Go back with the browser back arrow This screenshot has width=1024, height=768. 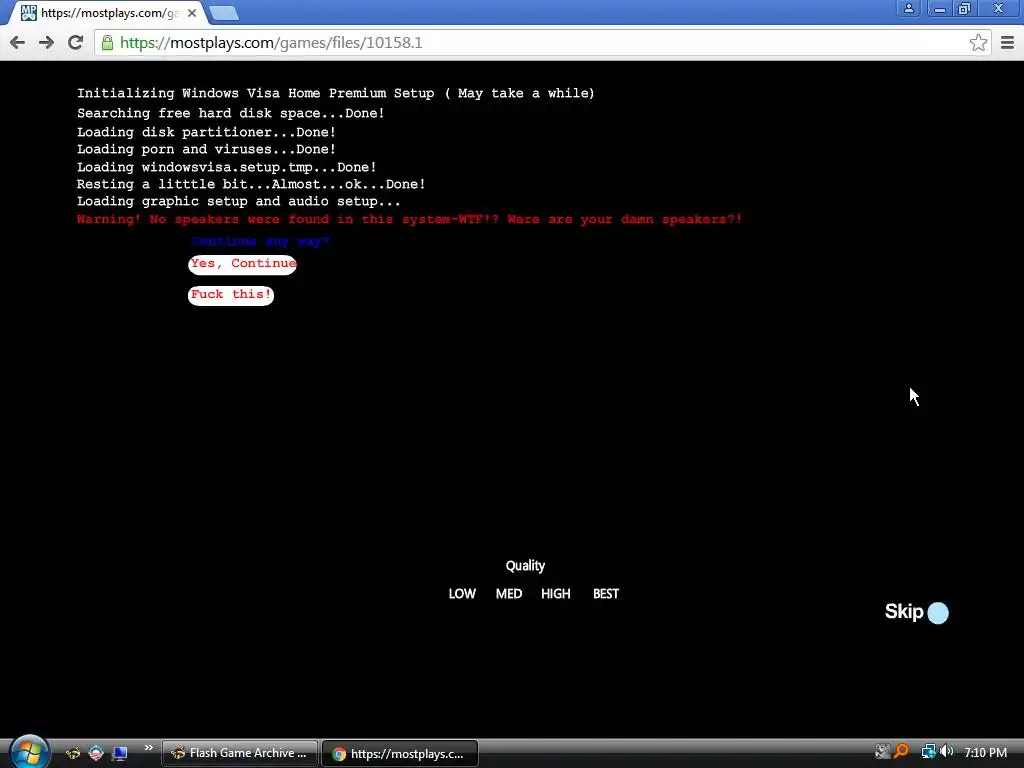coord(18,43)
